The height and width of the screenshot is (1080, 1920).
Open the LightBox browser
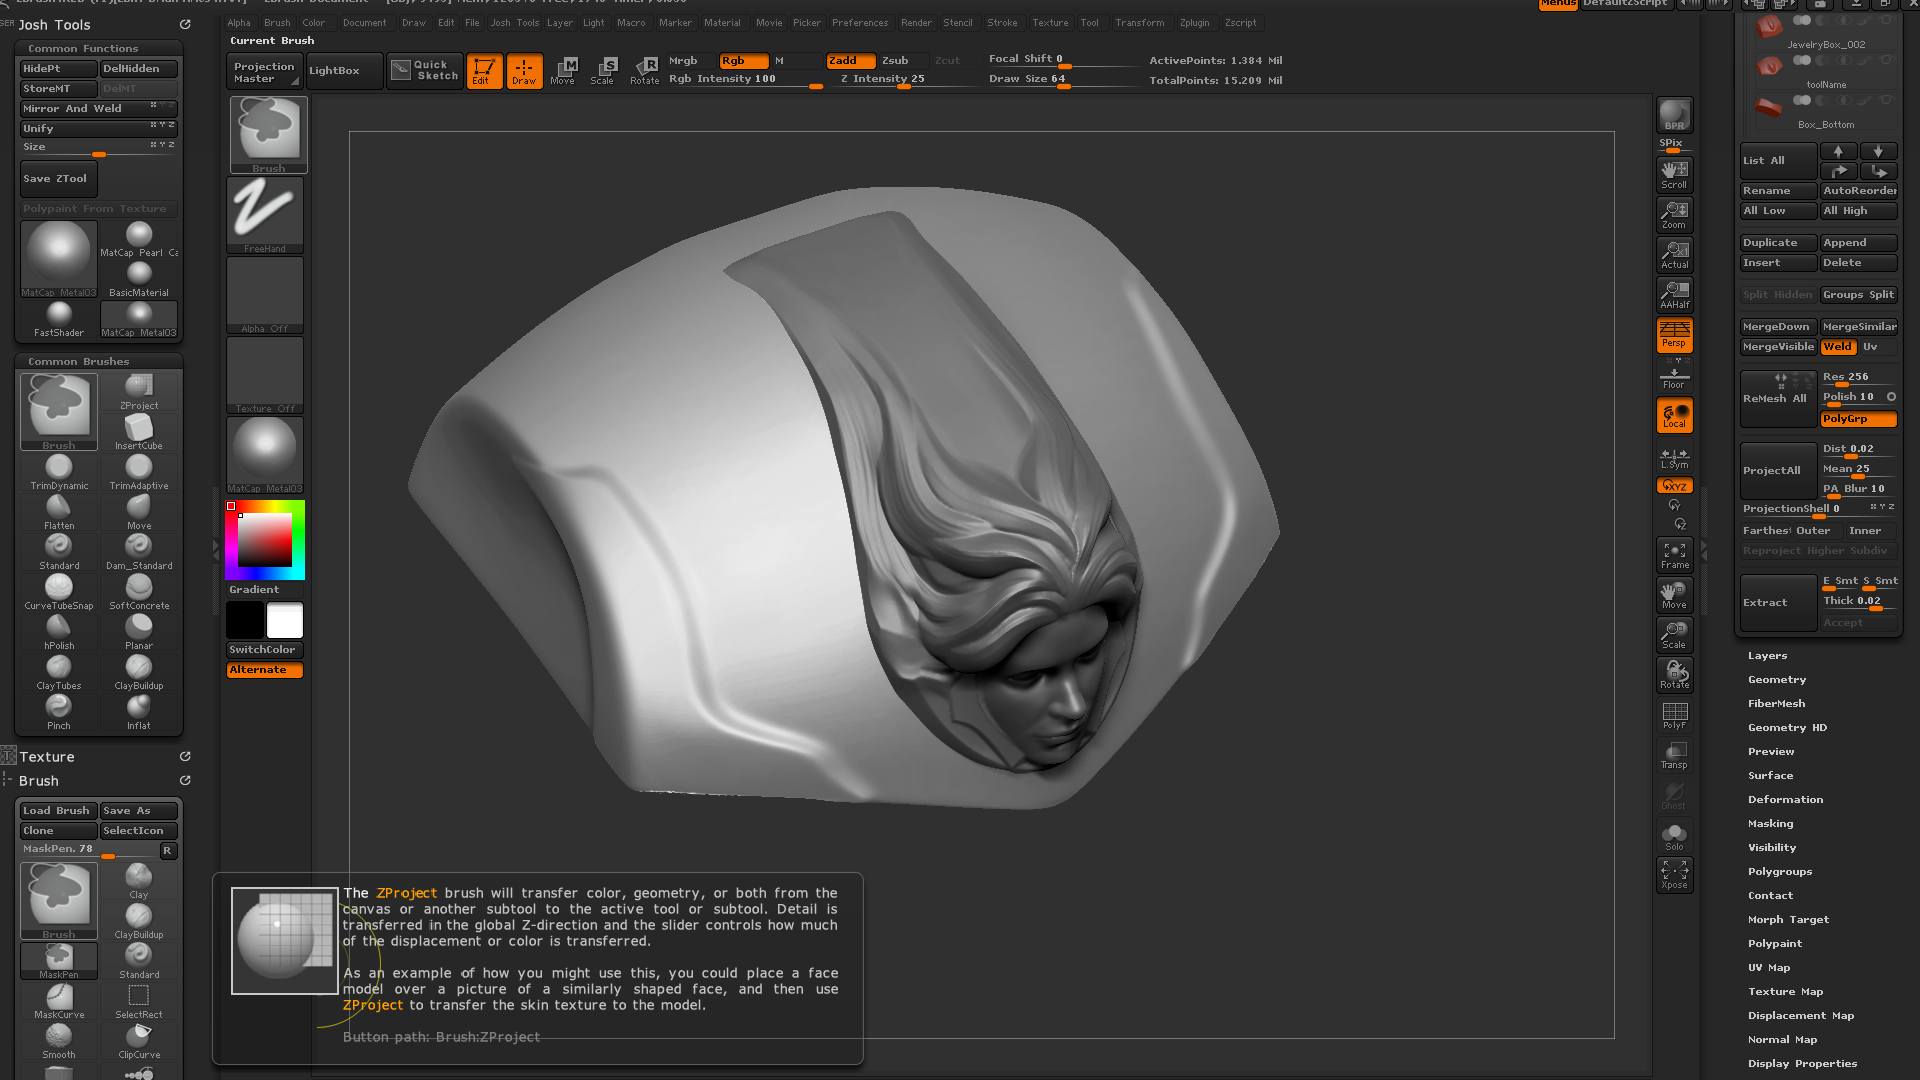344,71
